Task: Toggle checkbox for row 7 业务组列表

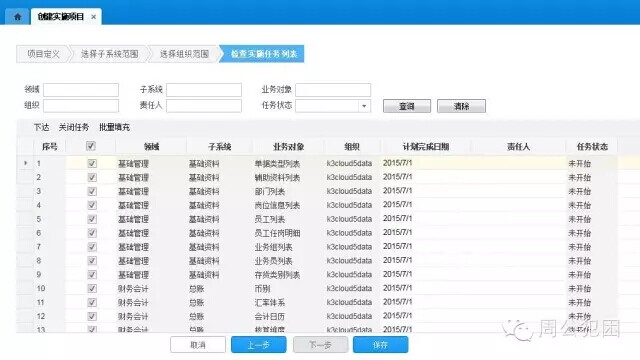Action: pyautogui.click(x=92, y=247)
